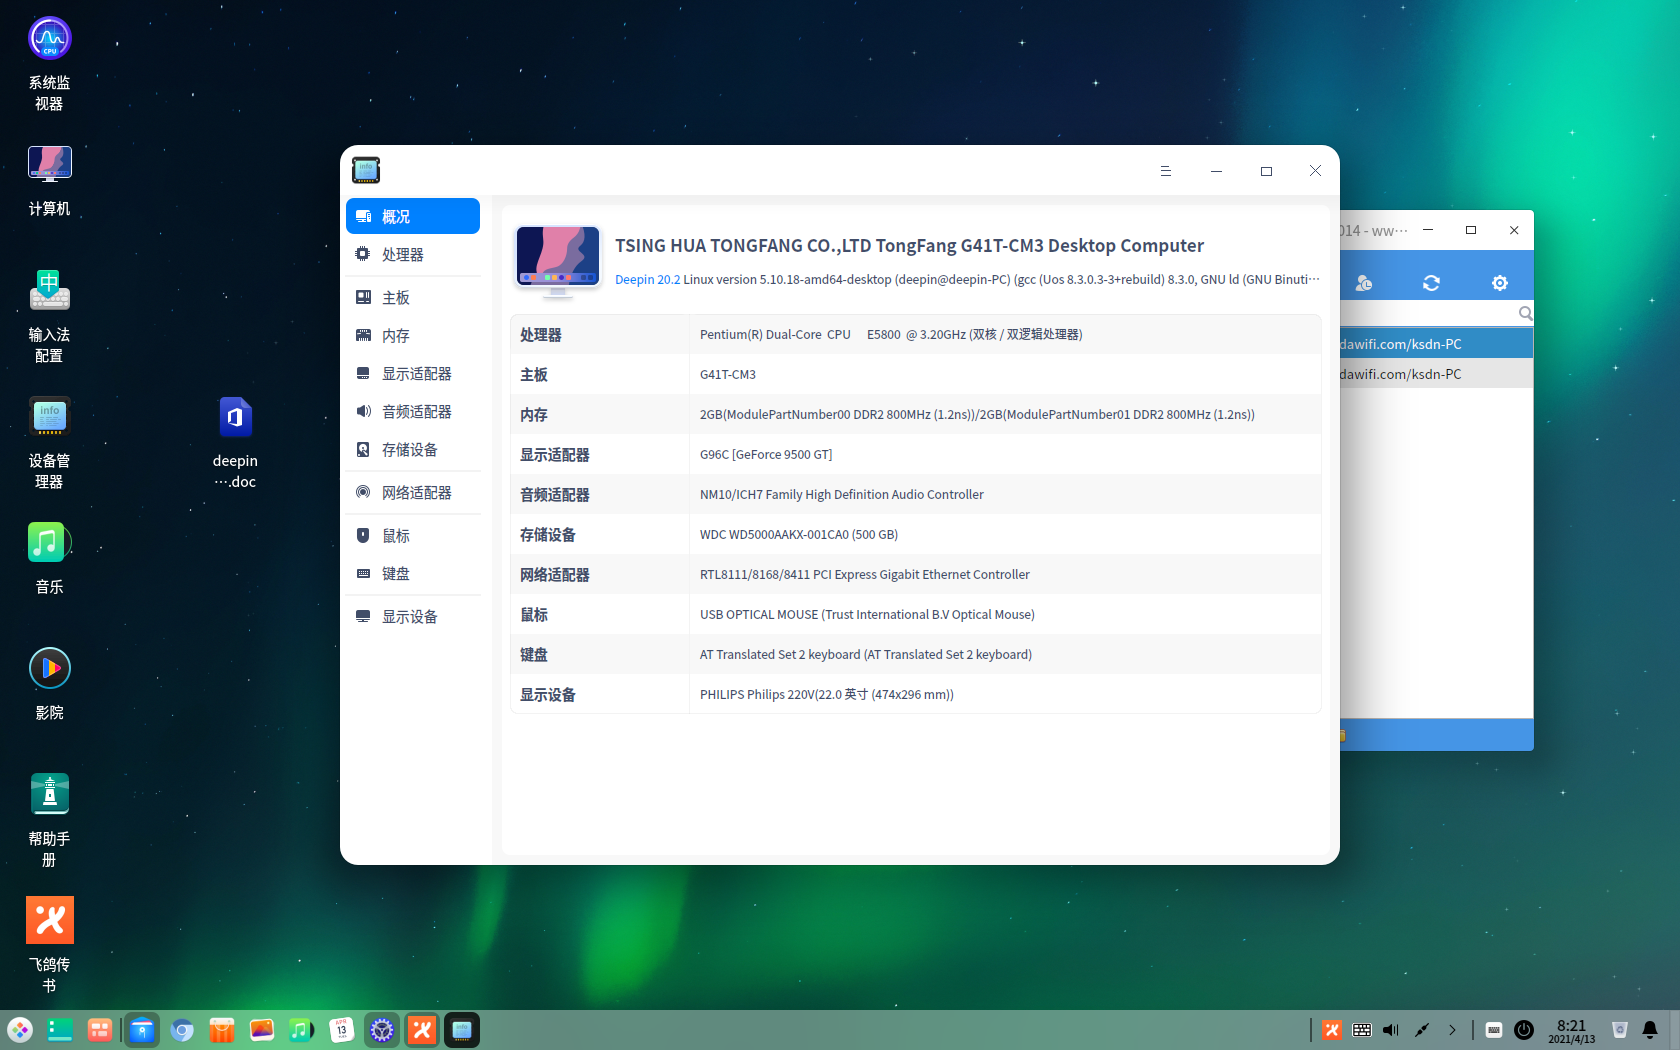Screen dimensions: 1680x1050
Task: Open the trash from the dock
Action: pyautogui.click(x=1620, y=1030)
